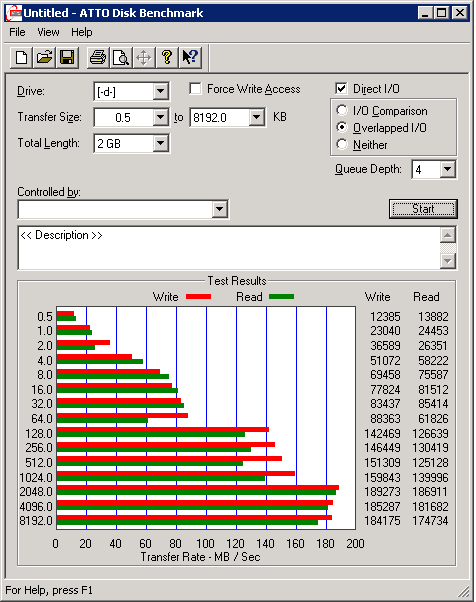Click the Read column header in results
The image size is (476, 602).
pyautogui.click(x=426, y=297)
